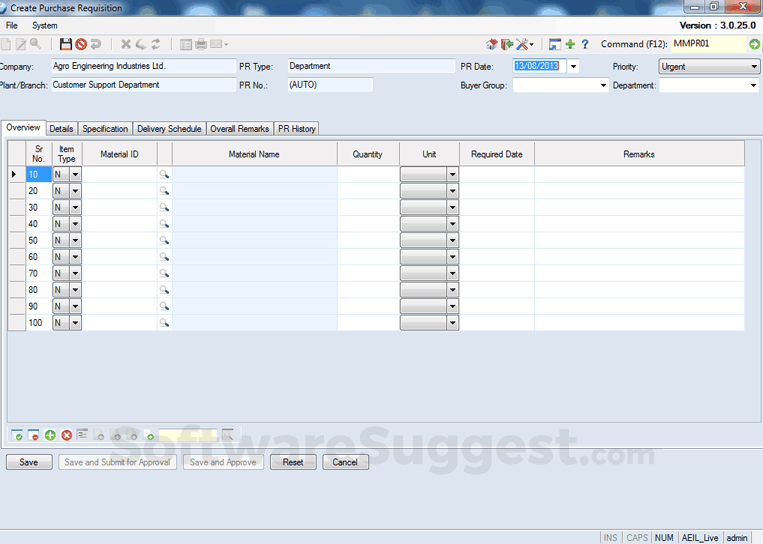Open the PR Date calendar dropdown
The width and height of the screenshot is (763, 544).
(x=573, y=67)
